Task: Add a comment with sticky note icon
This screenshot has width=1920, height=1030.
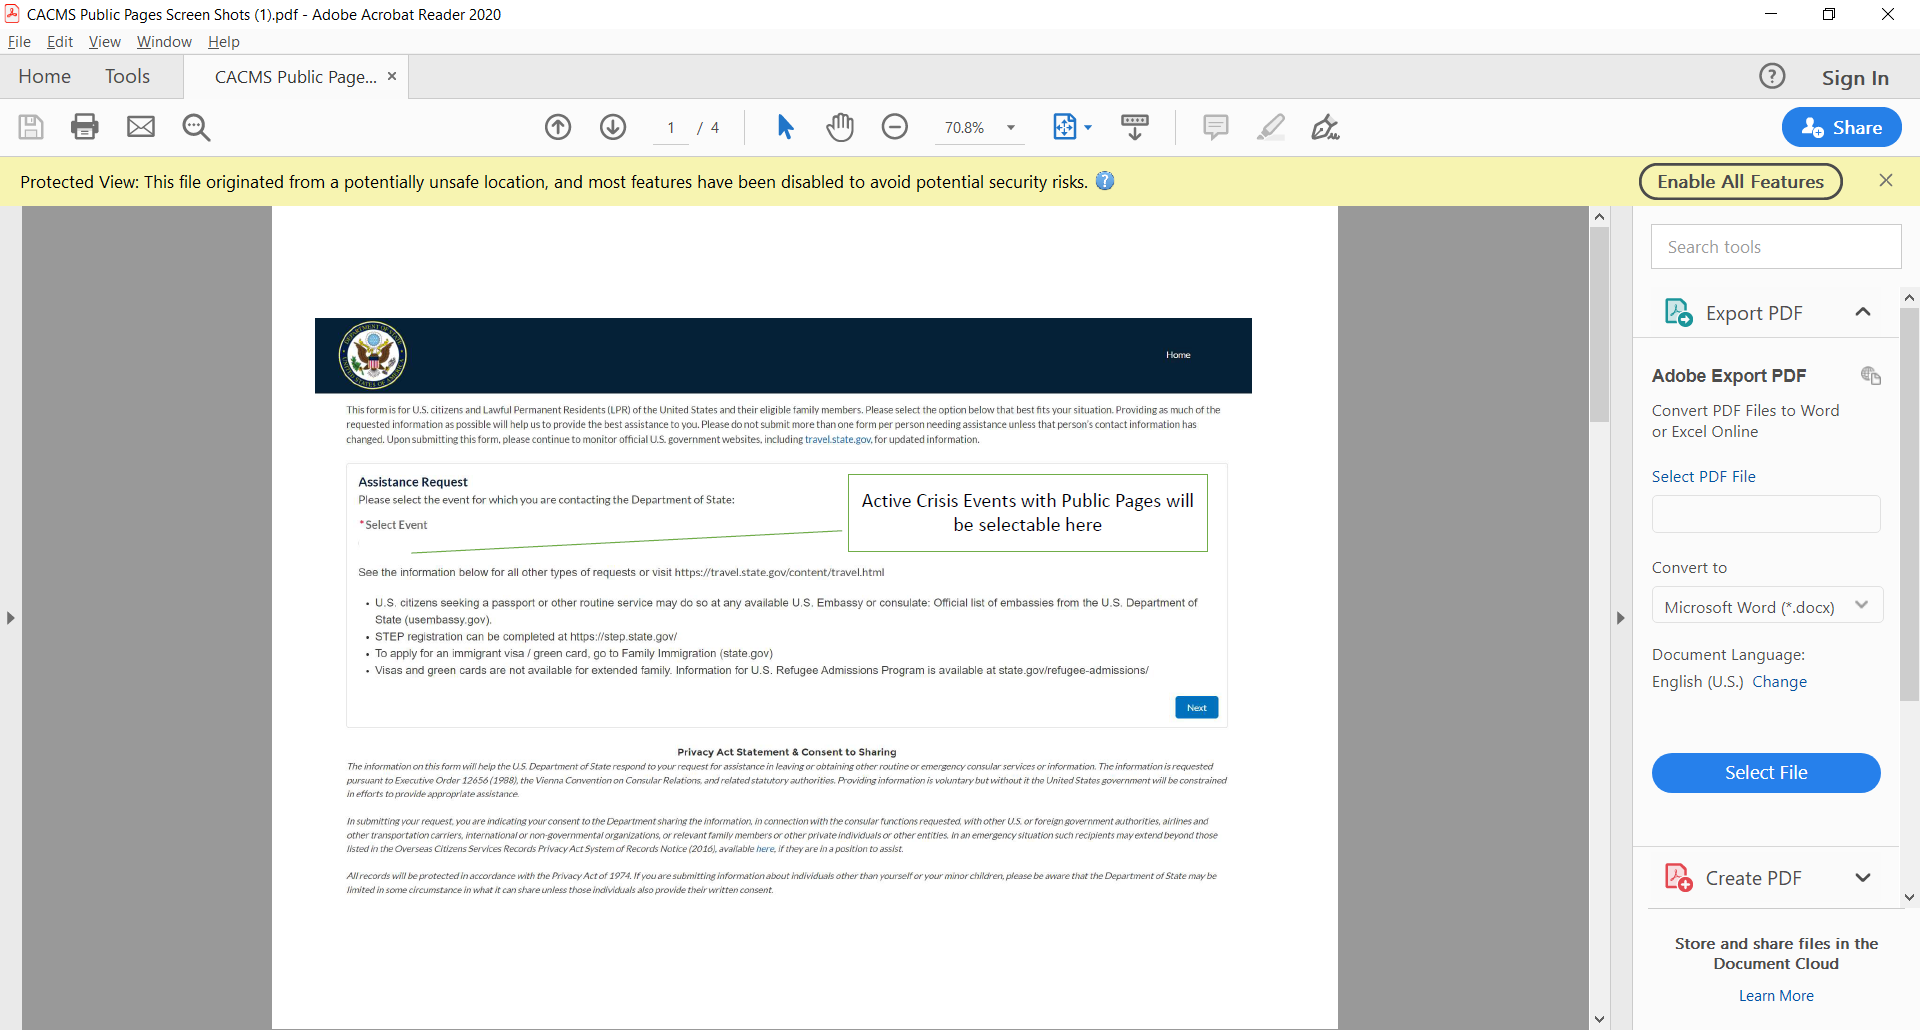Action: point(1215,127)
